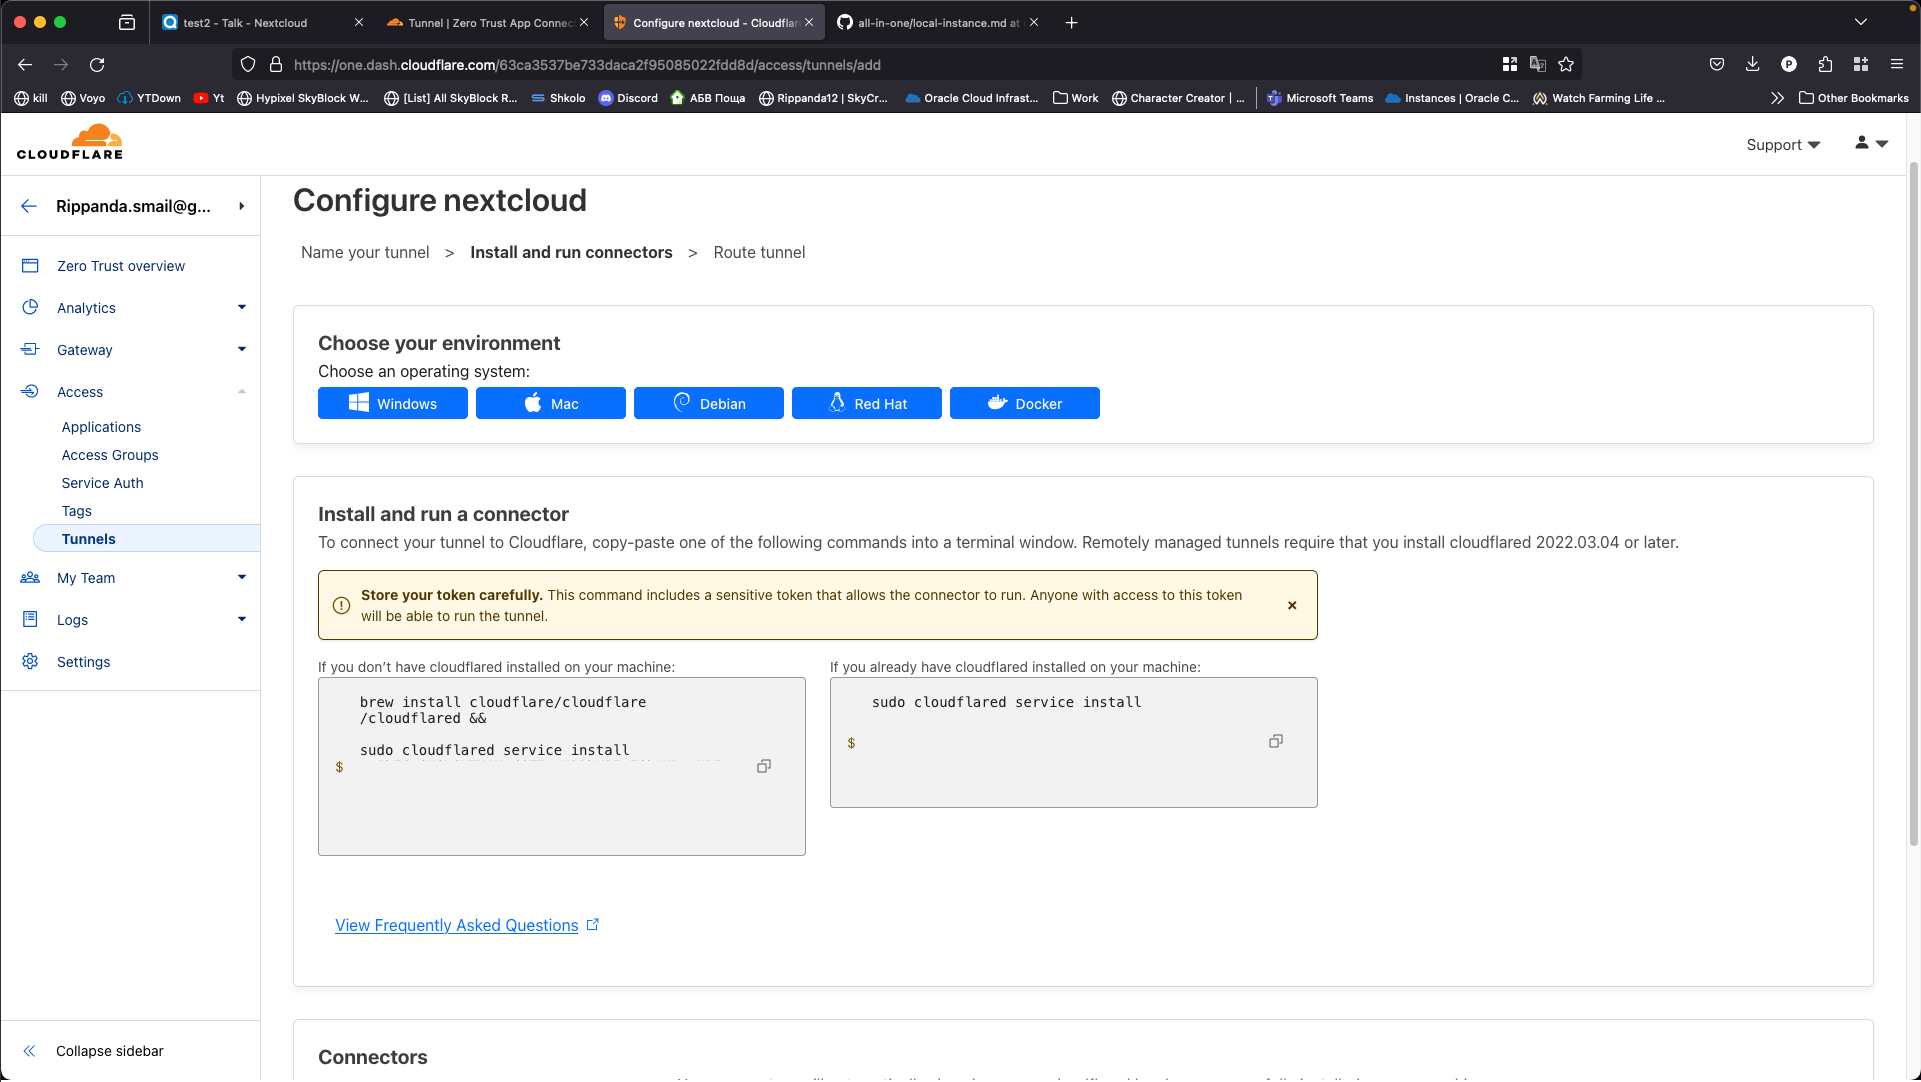Open the user profile dropdown
Image resolution: width=1921 pixels, height=1082 pixels.
(x=1871, y=144)
